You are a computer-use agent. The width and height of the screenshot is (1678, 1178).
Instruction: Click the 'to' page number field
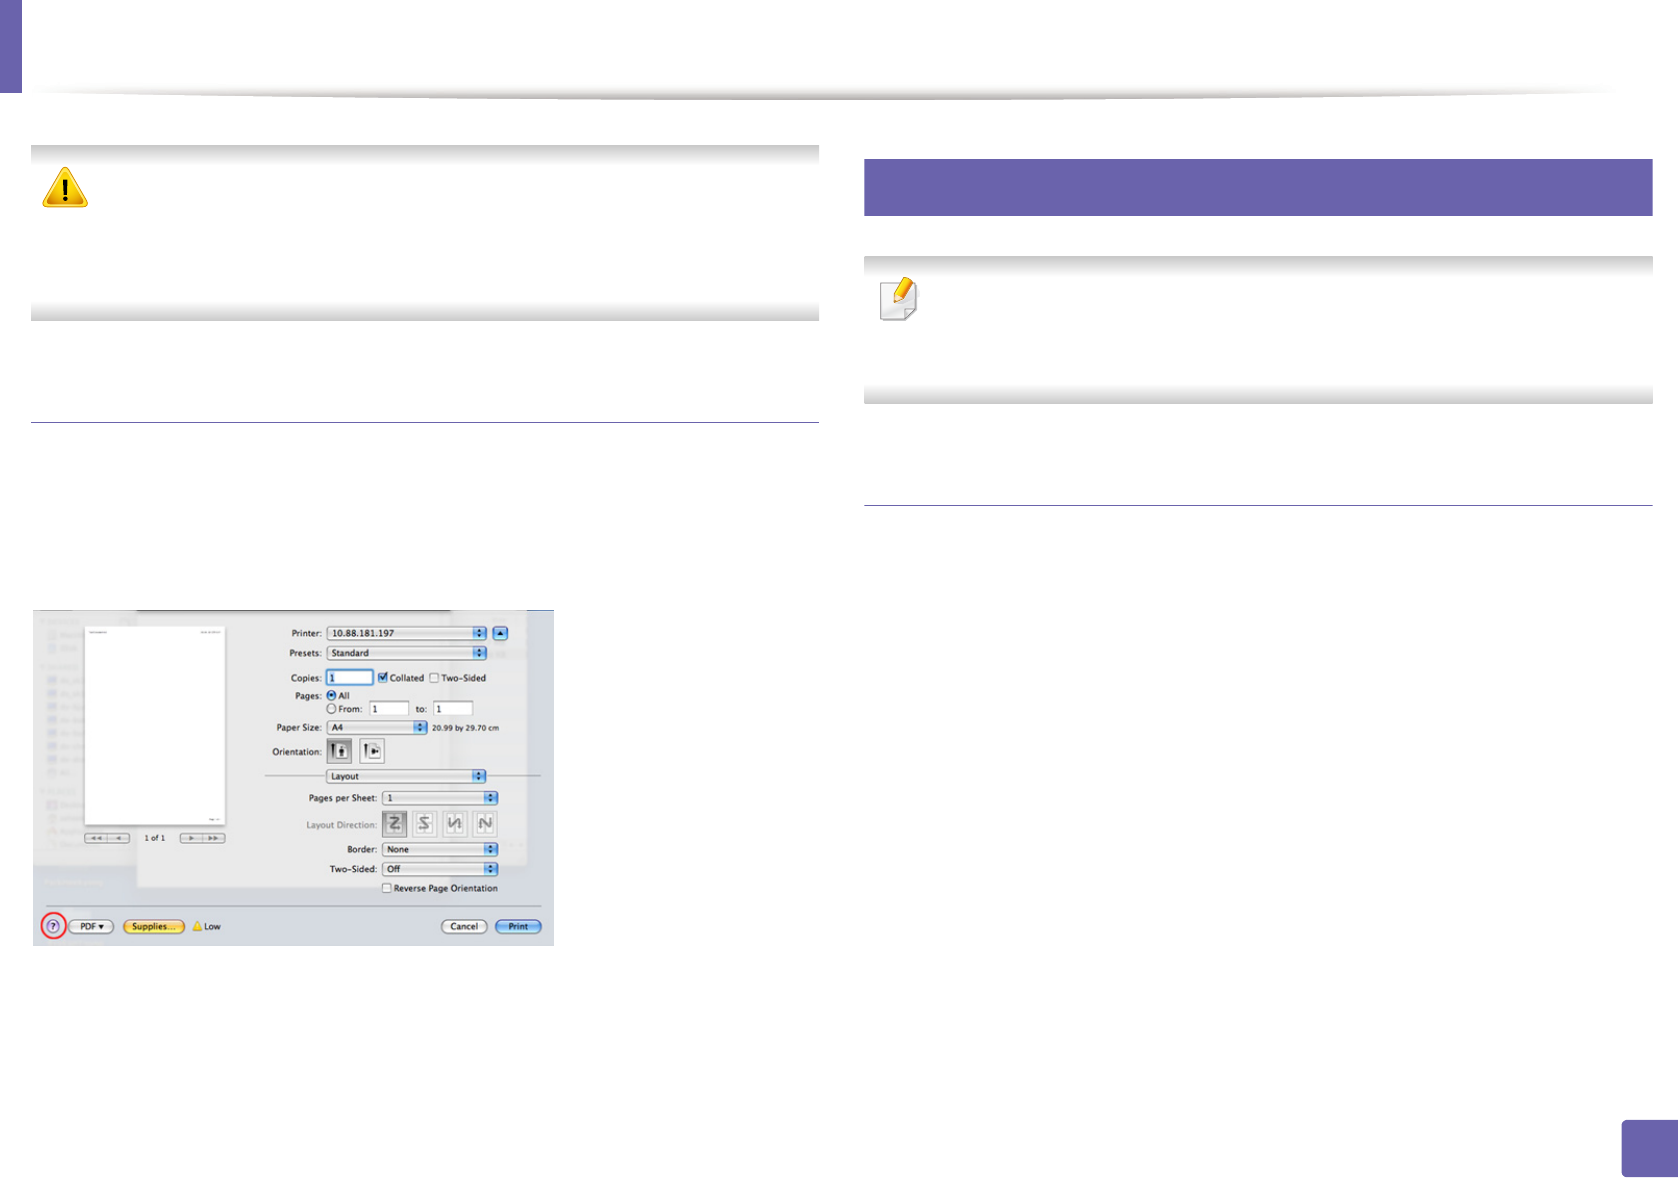[453, 709]
